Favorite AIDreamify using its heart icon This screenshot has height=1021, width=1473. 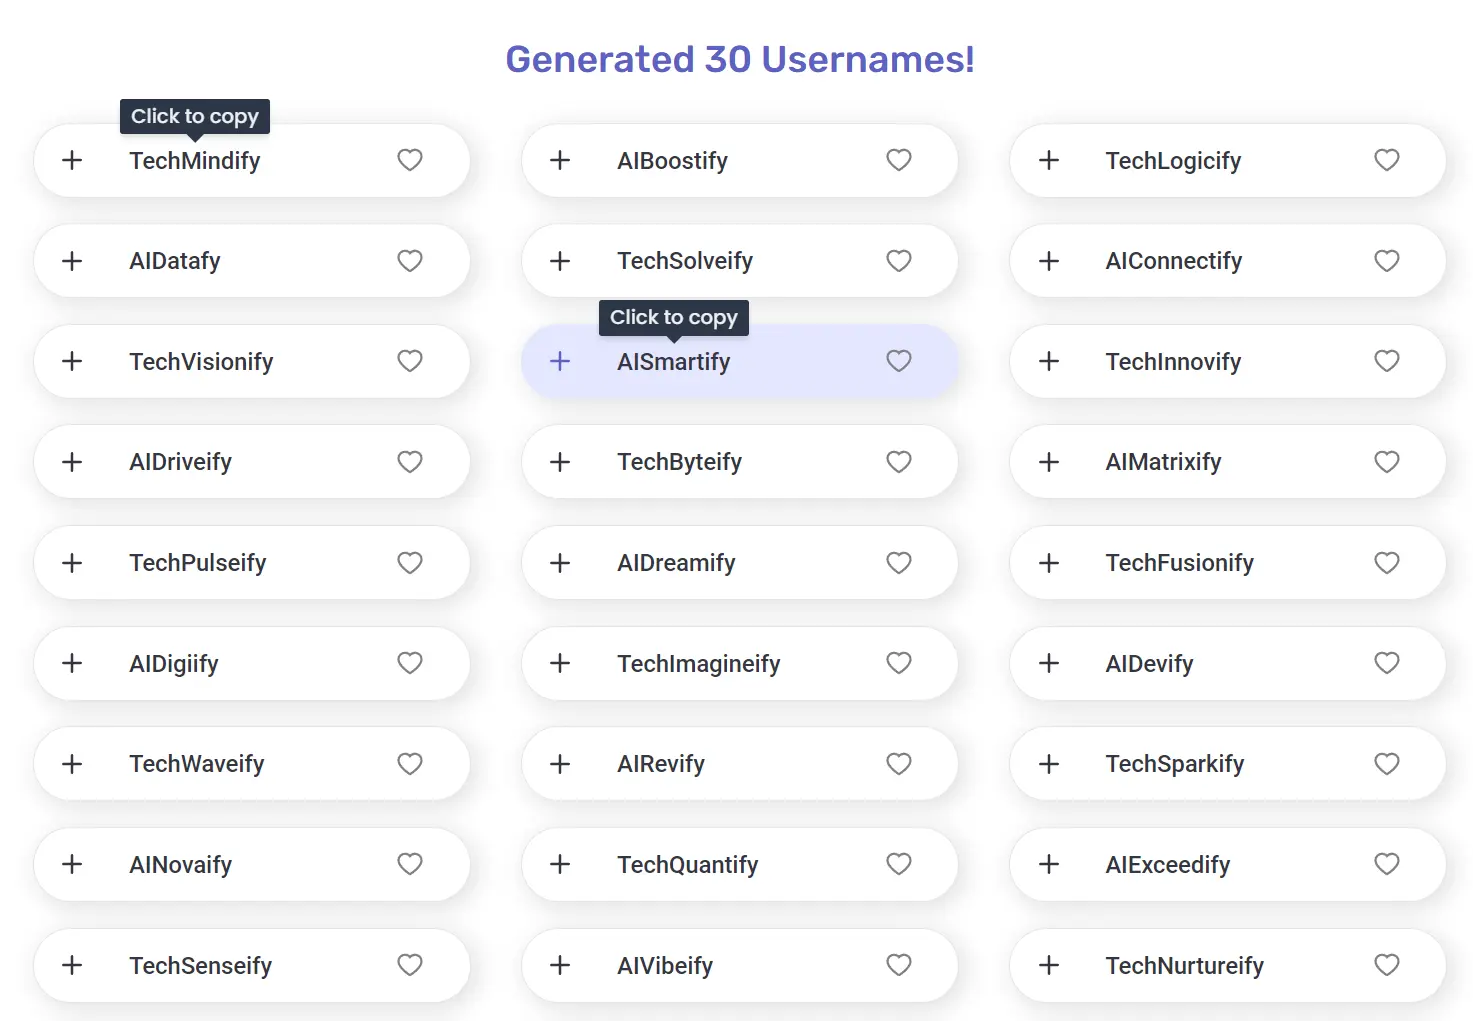click(x=898, y=562)
